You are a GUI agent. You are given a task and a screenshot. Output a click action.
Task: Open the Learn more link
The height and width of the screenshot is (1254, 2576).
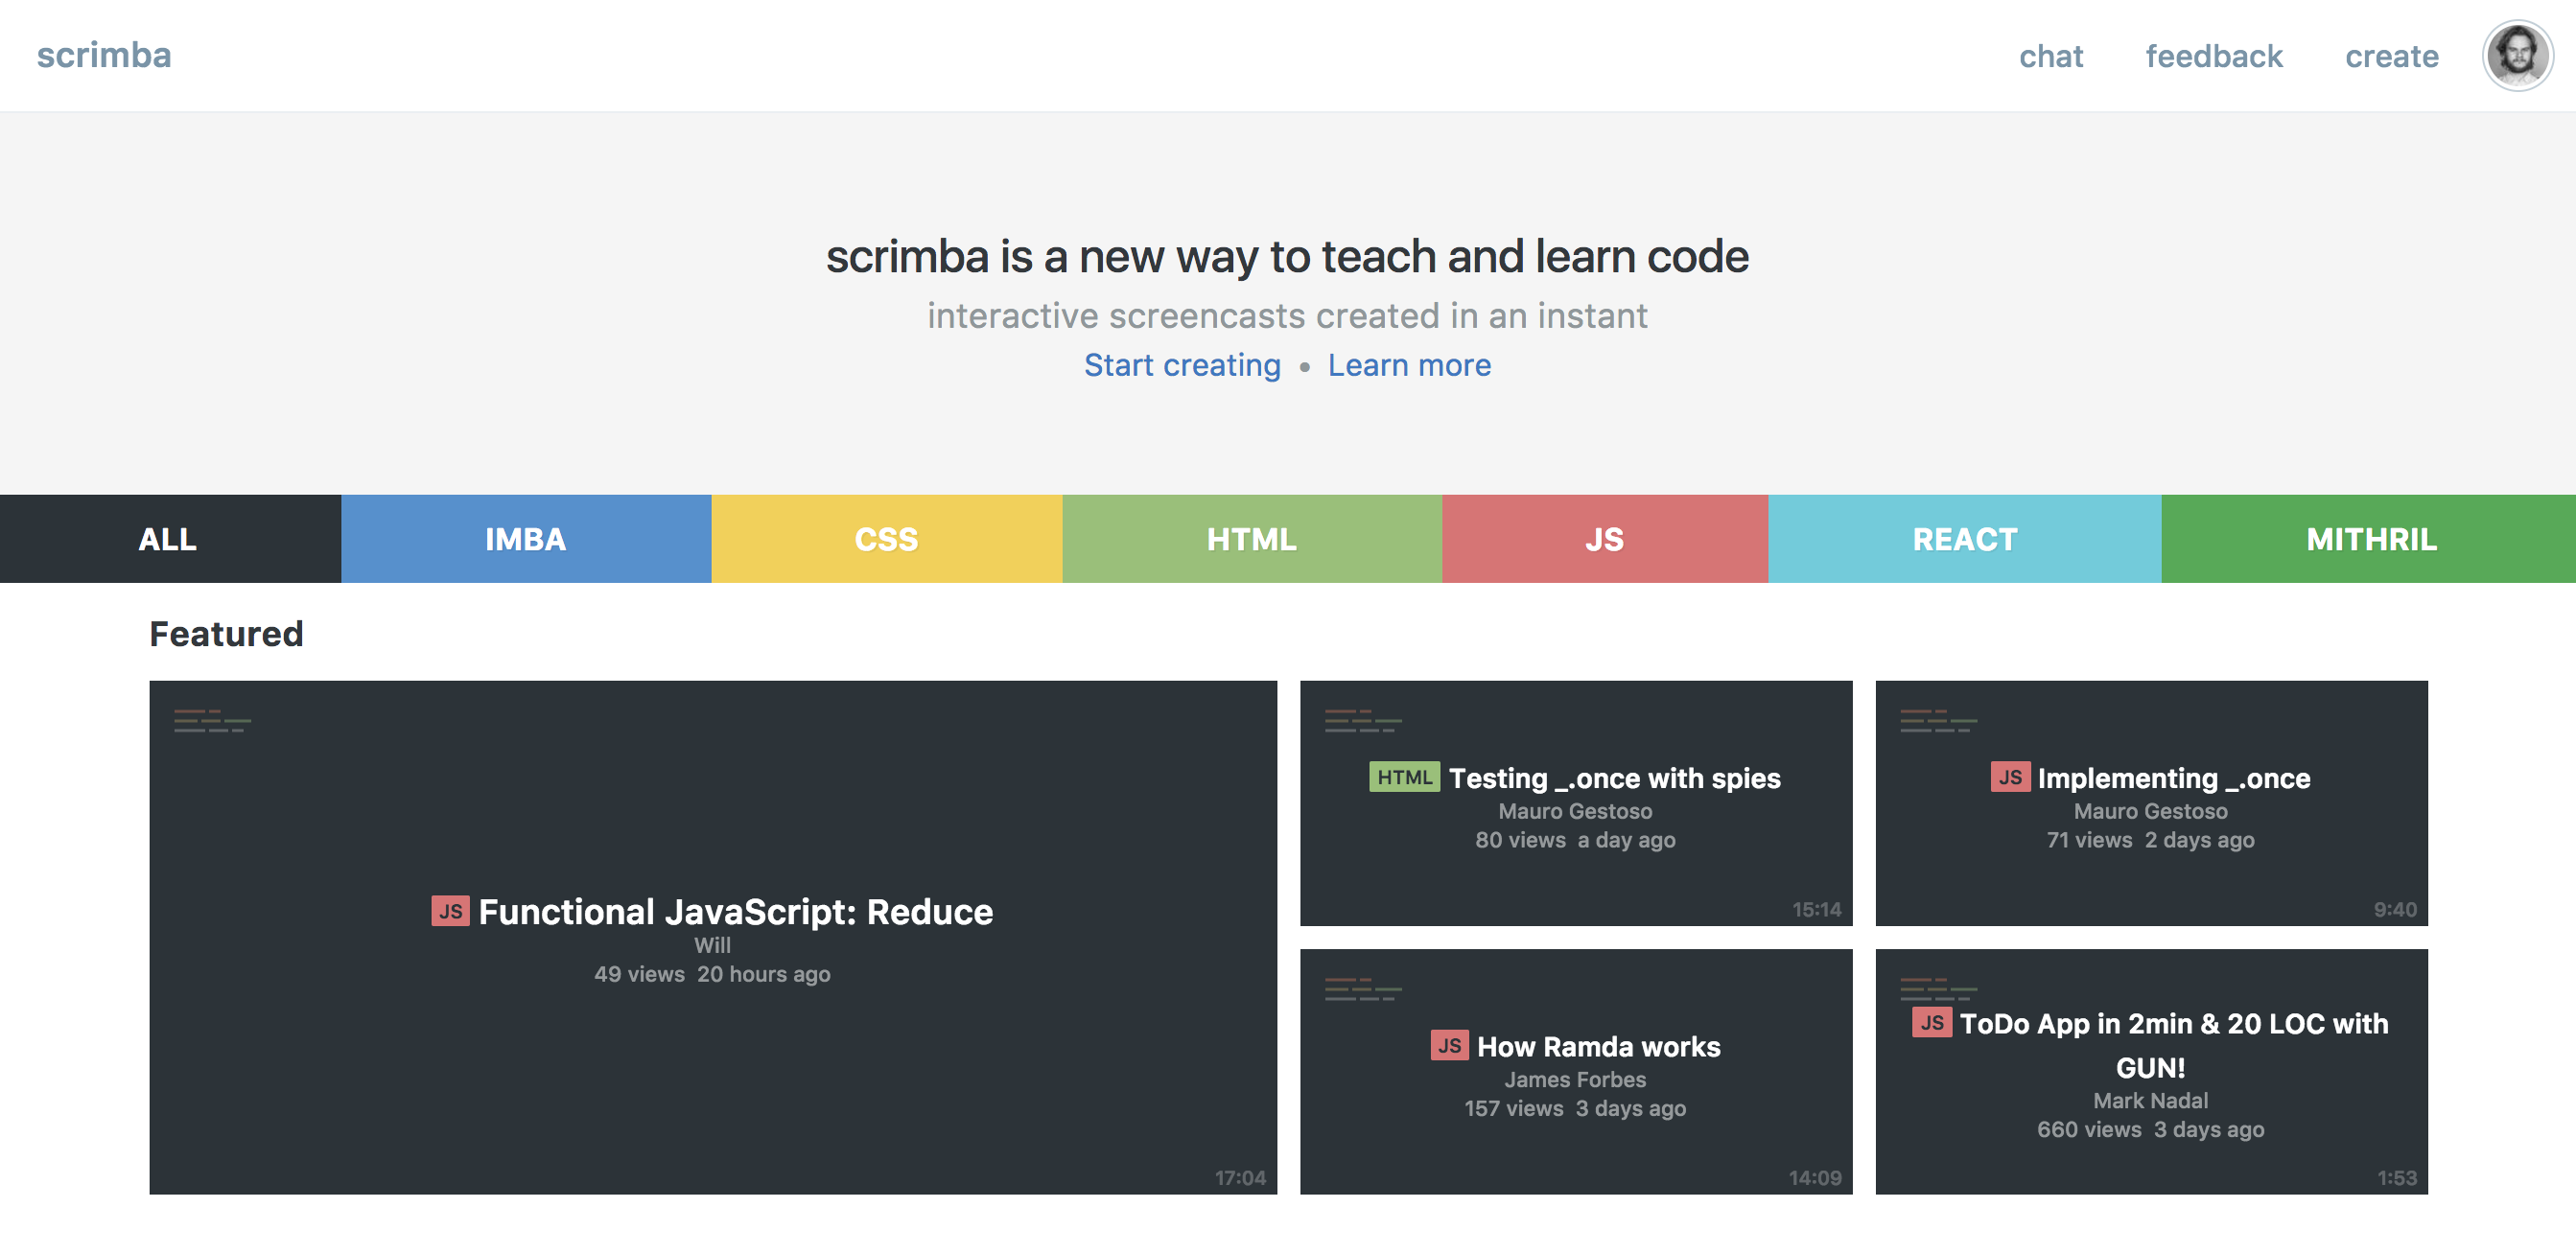click(1409, 365)
